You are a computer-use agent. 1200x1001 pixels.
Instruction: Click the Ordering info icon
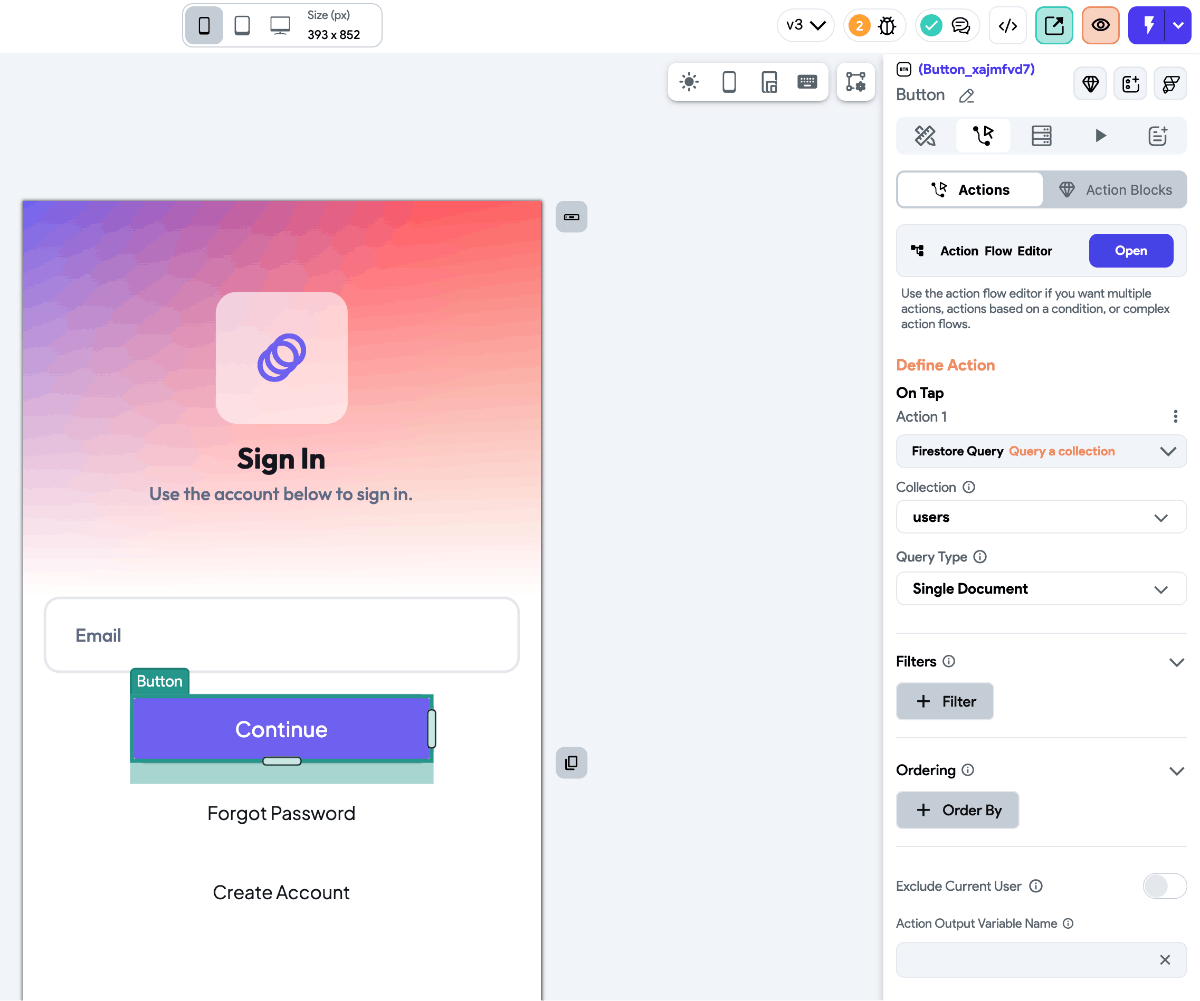pos(967,770)
